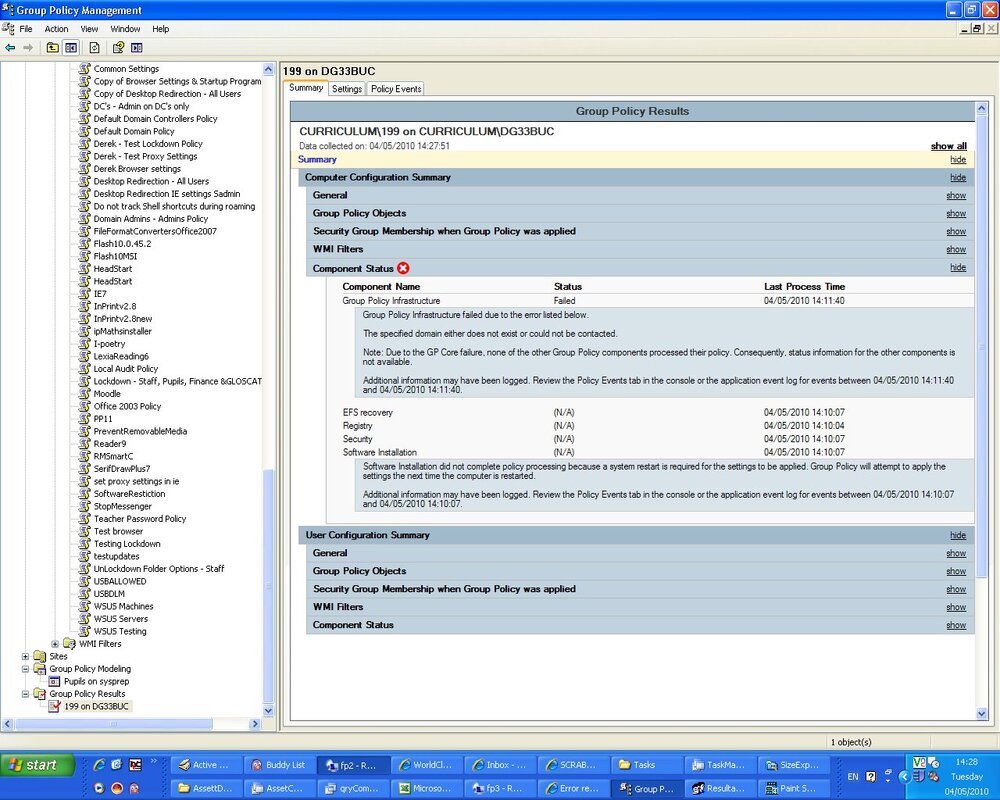Expand the WMI Filters tree node

(x=55, y=644)
